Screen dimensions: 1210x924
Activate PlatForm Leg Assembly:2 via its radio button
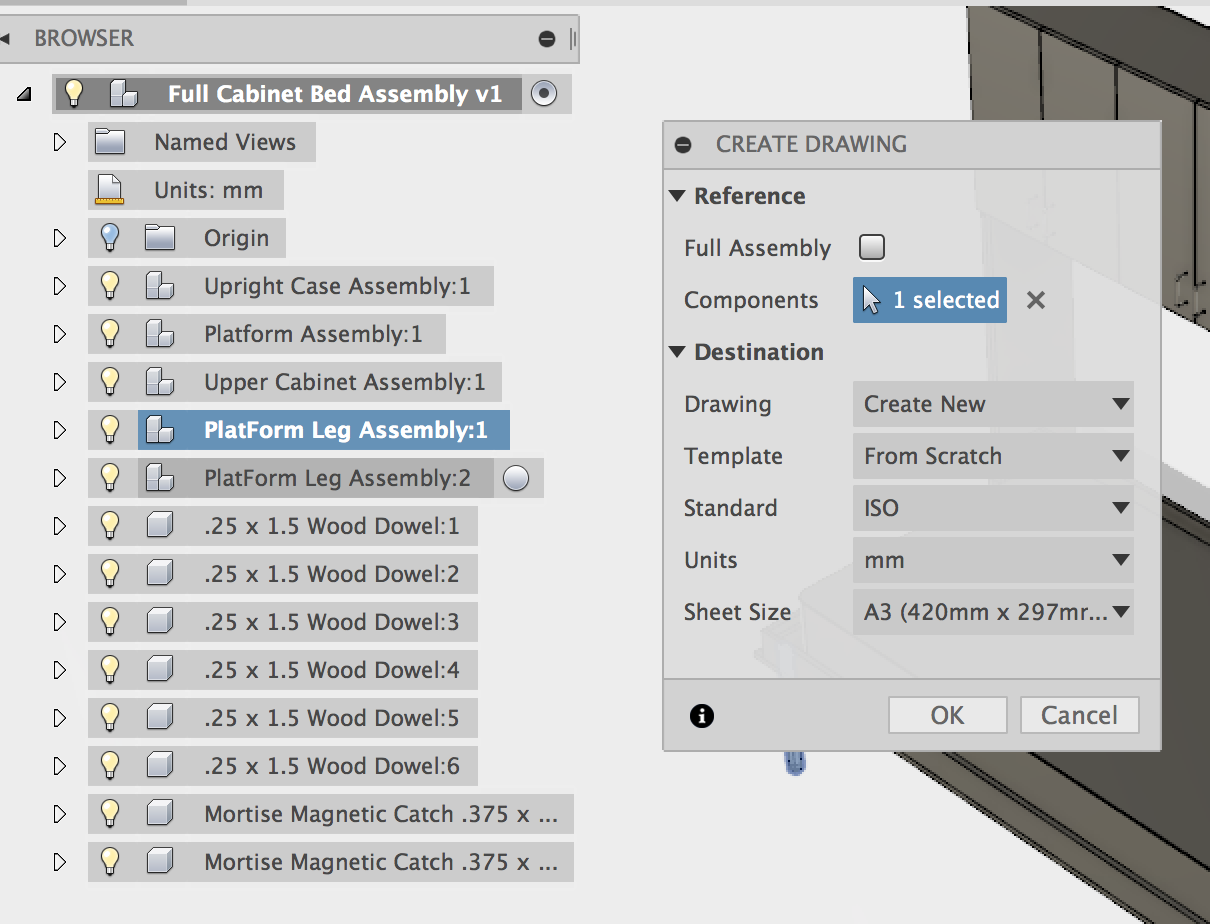point(516,478)
